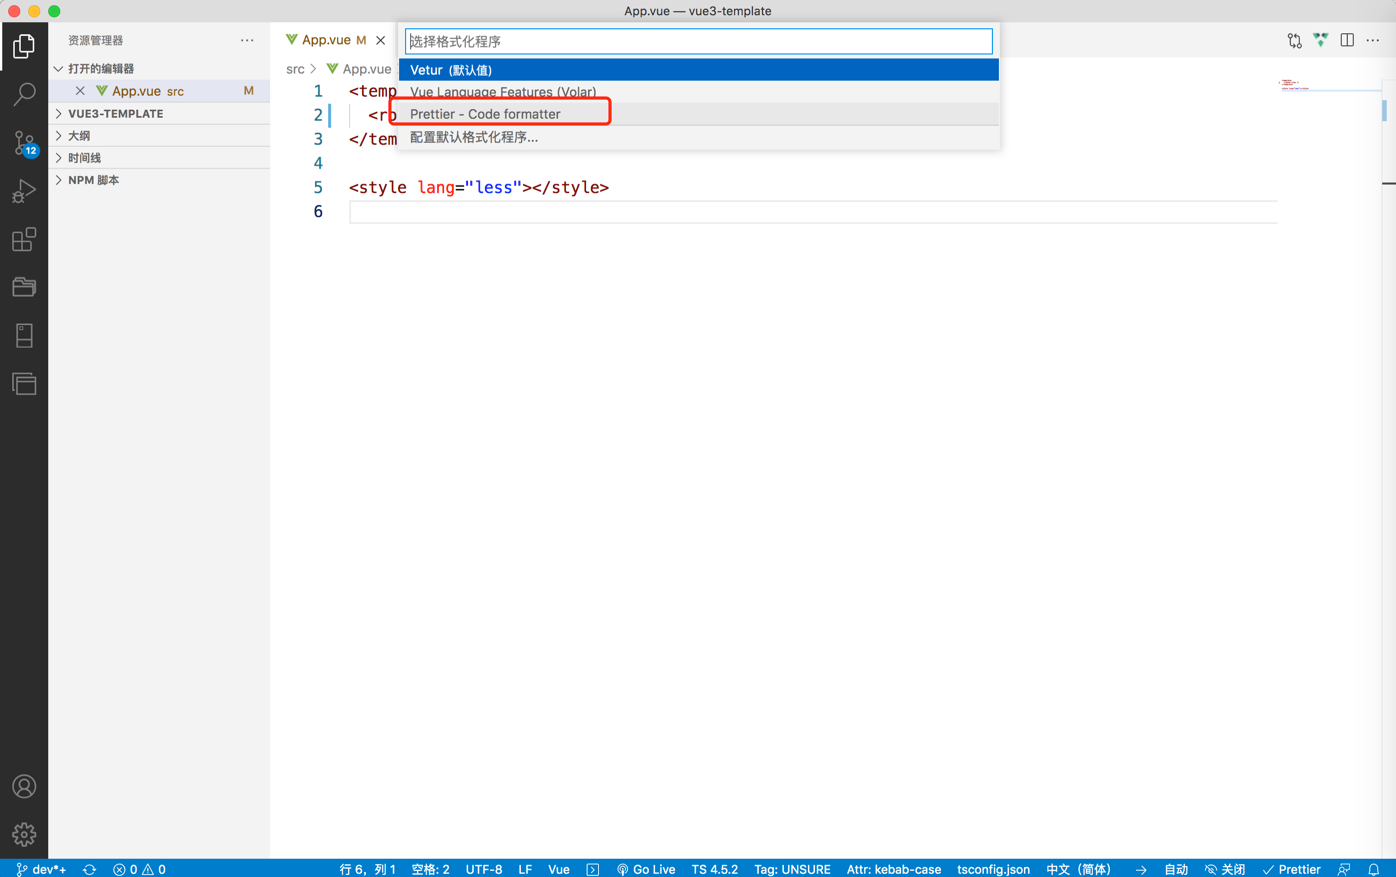
Task: Open the Run and Debug view
Action: (24, 190)
